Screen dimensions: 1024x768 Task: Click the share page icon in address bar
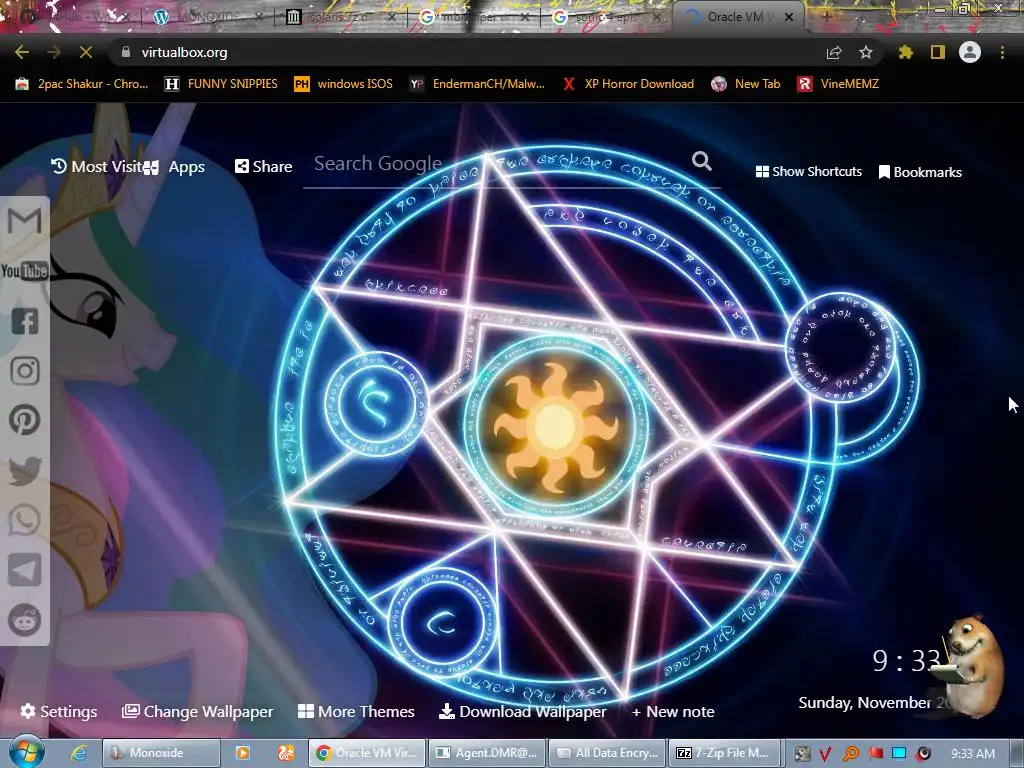click(834, 52)
